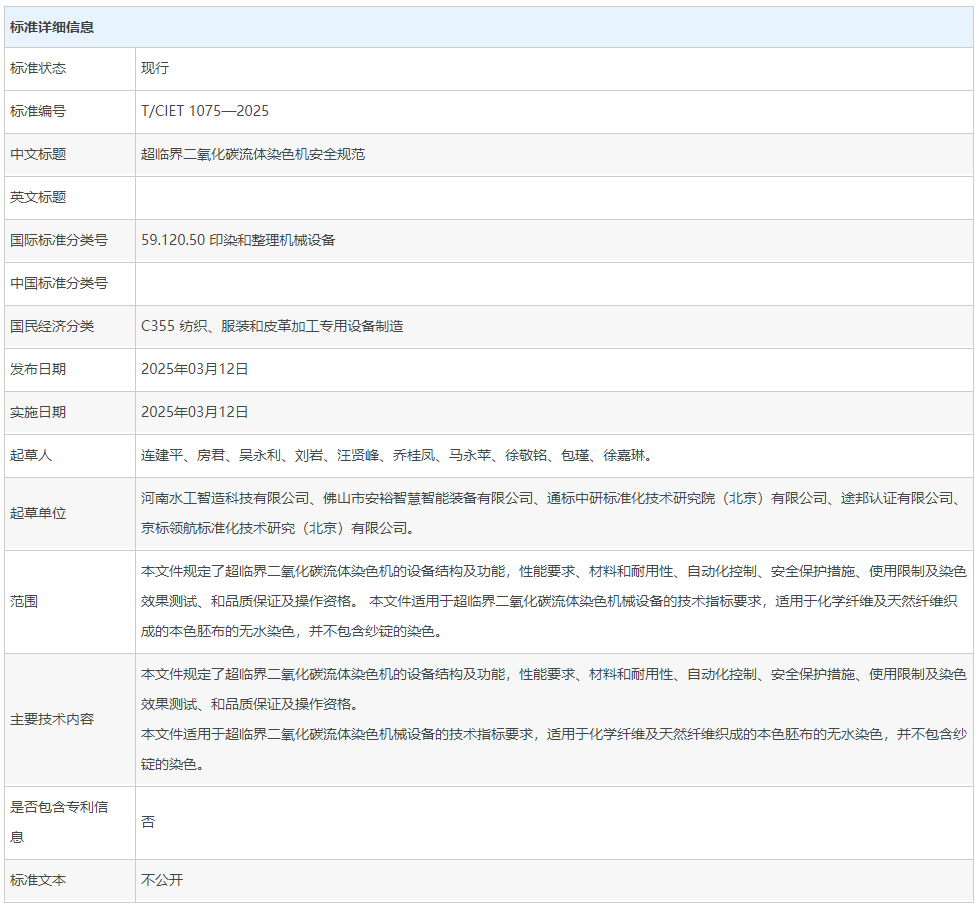The width and height of the screenshot is (979, 907).
Task: Select the C355 纺织、服装和皮革加工专用设备制造 text
Action: tap(272, 326)
